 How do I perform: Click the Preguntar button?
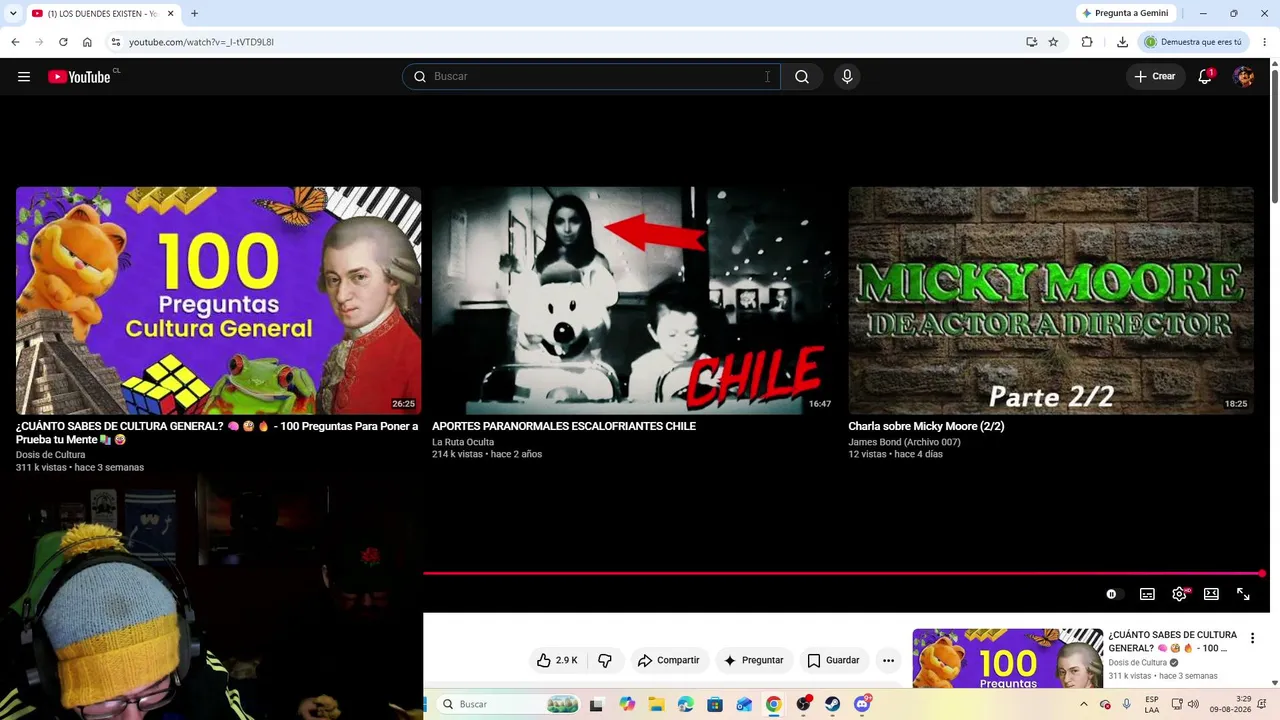753,660
